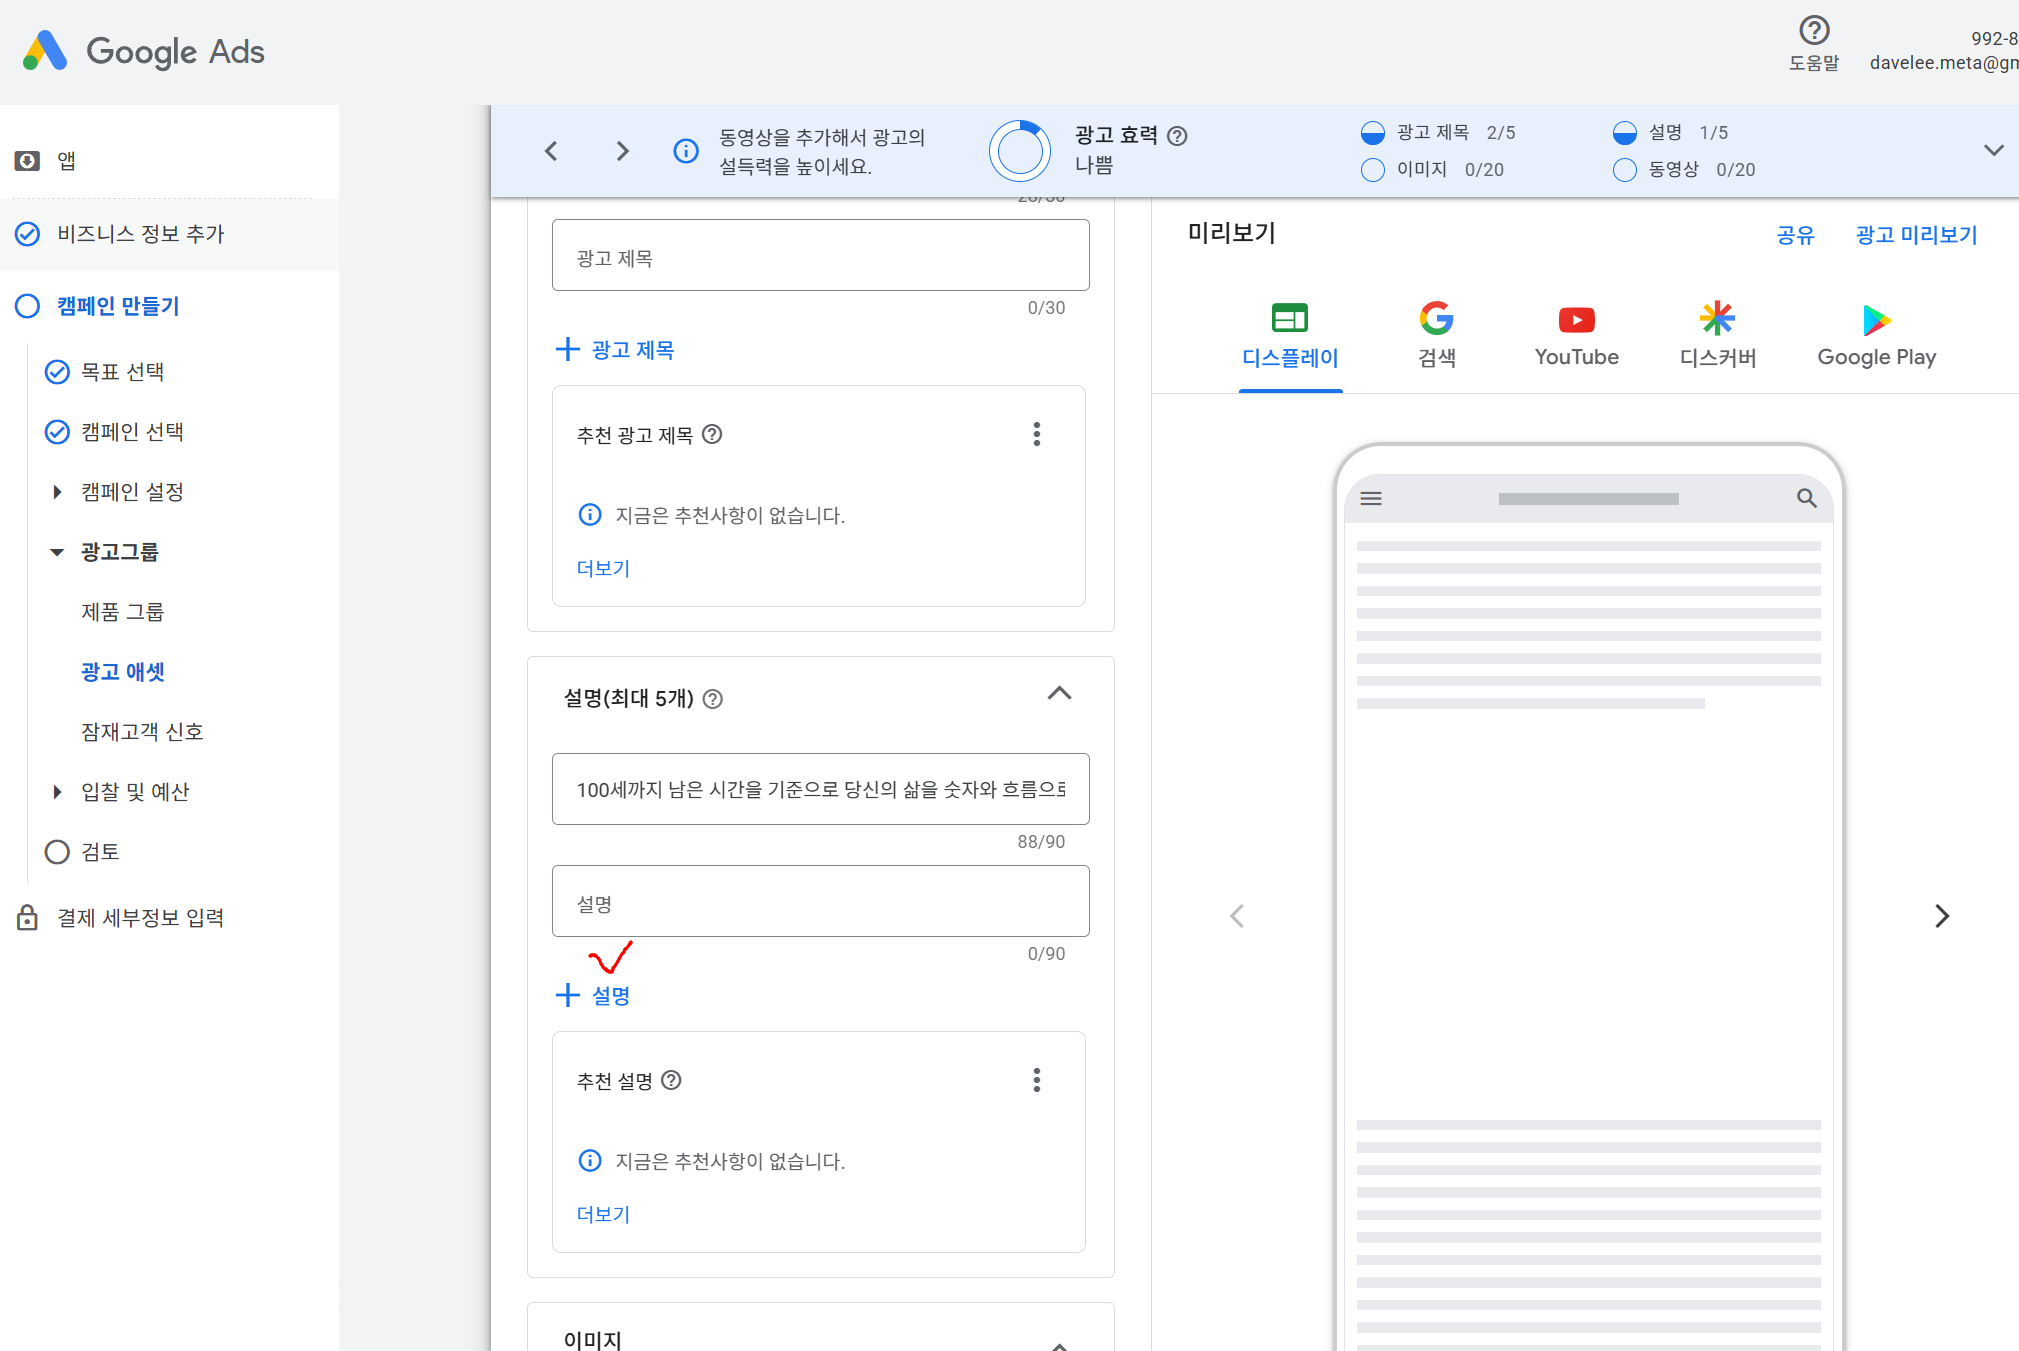Click the search magnifier icon in phone preview
The image size is (2019, 1351).
point(1806,498)
